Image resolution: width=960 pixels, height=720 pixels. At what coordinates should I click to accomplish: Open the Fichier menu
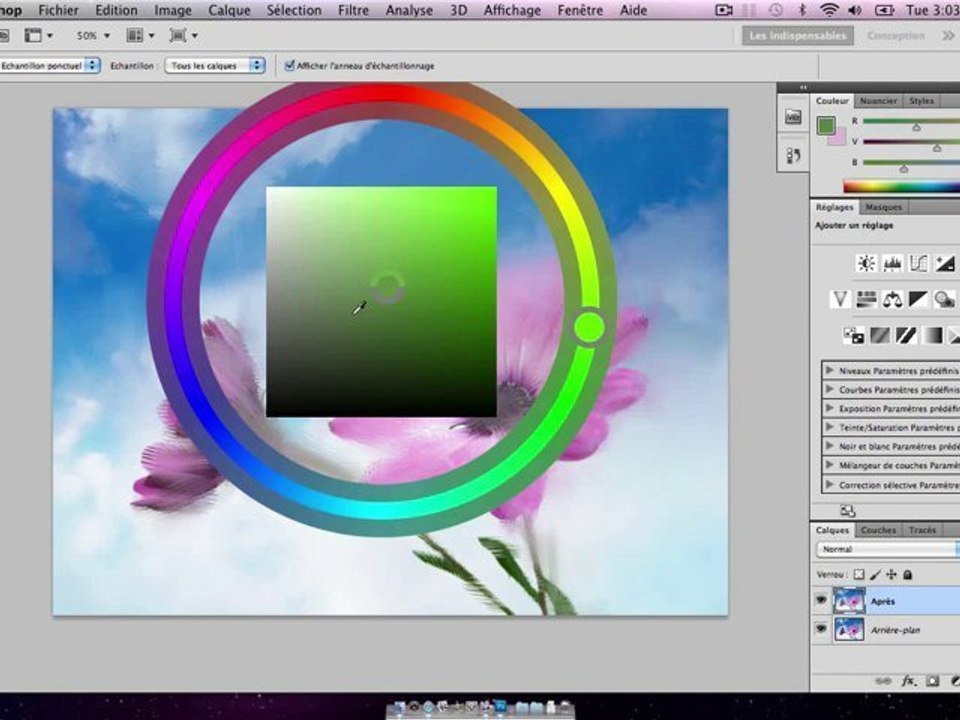coord(58,10)
